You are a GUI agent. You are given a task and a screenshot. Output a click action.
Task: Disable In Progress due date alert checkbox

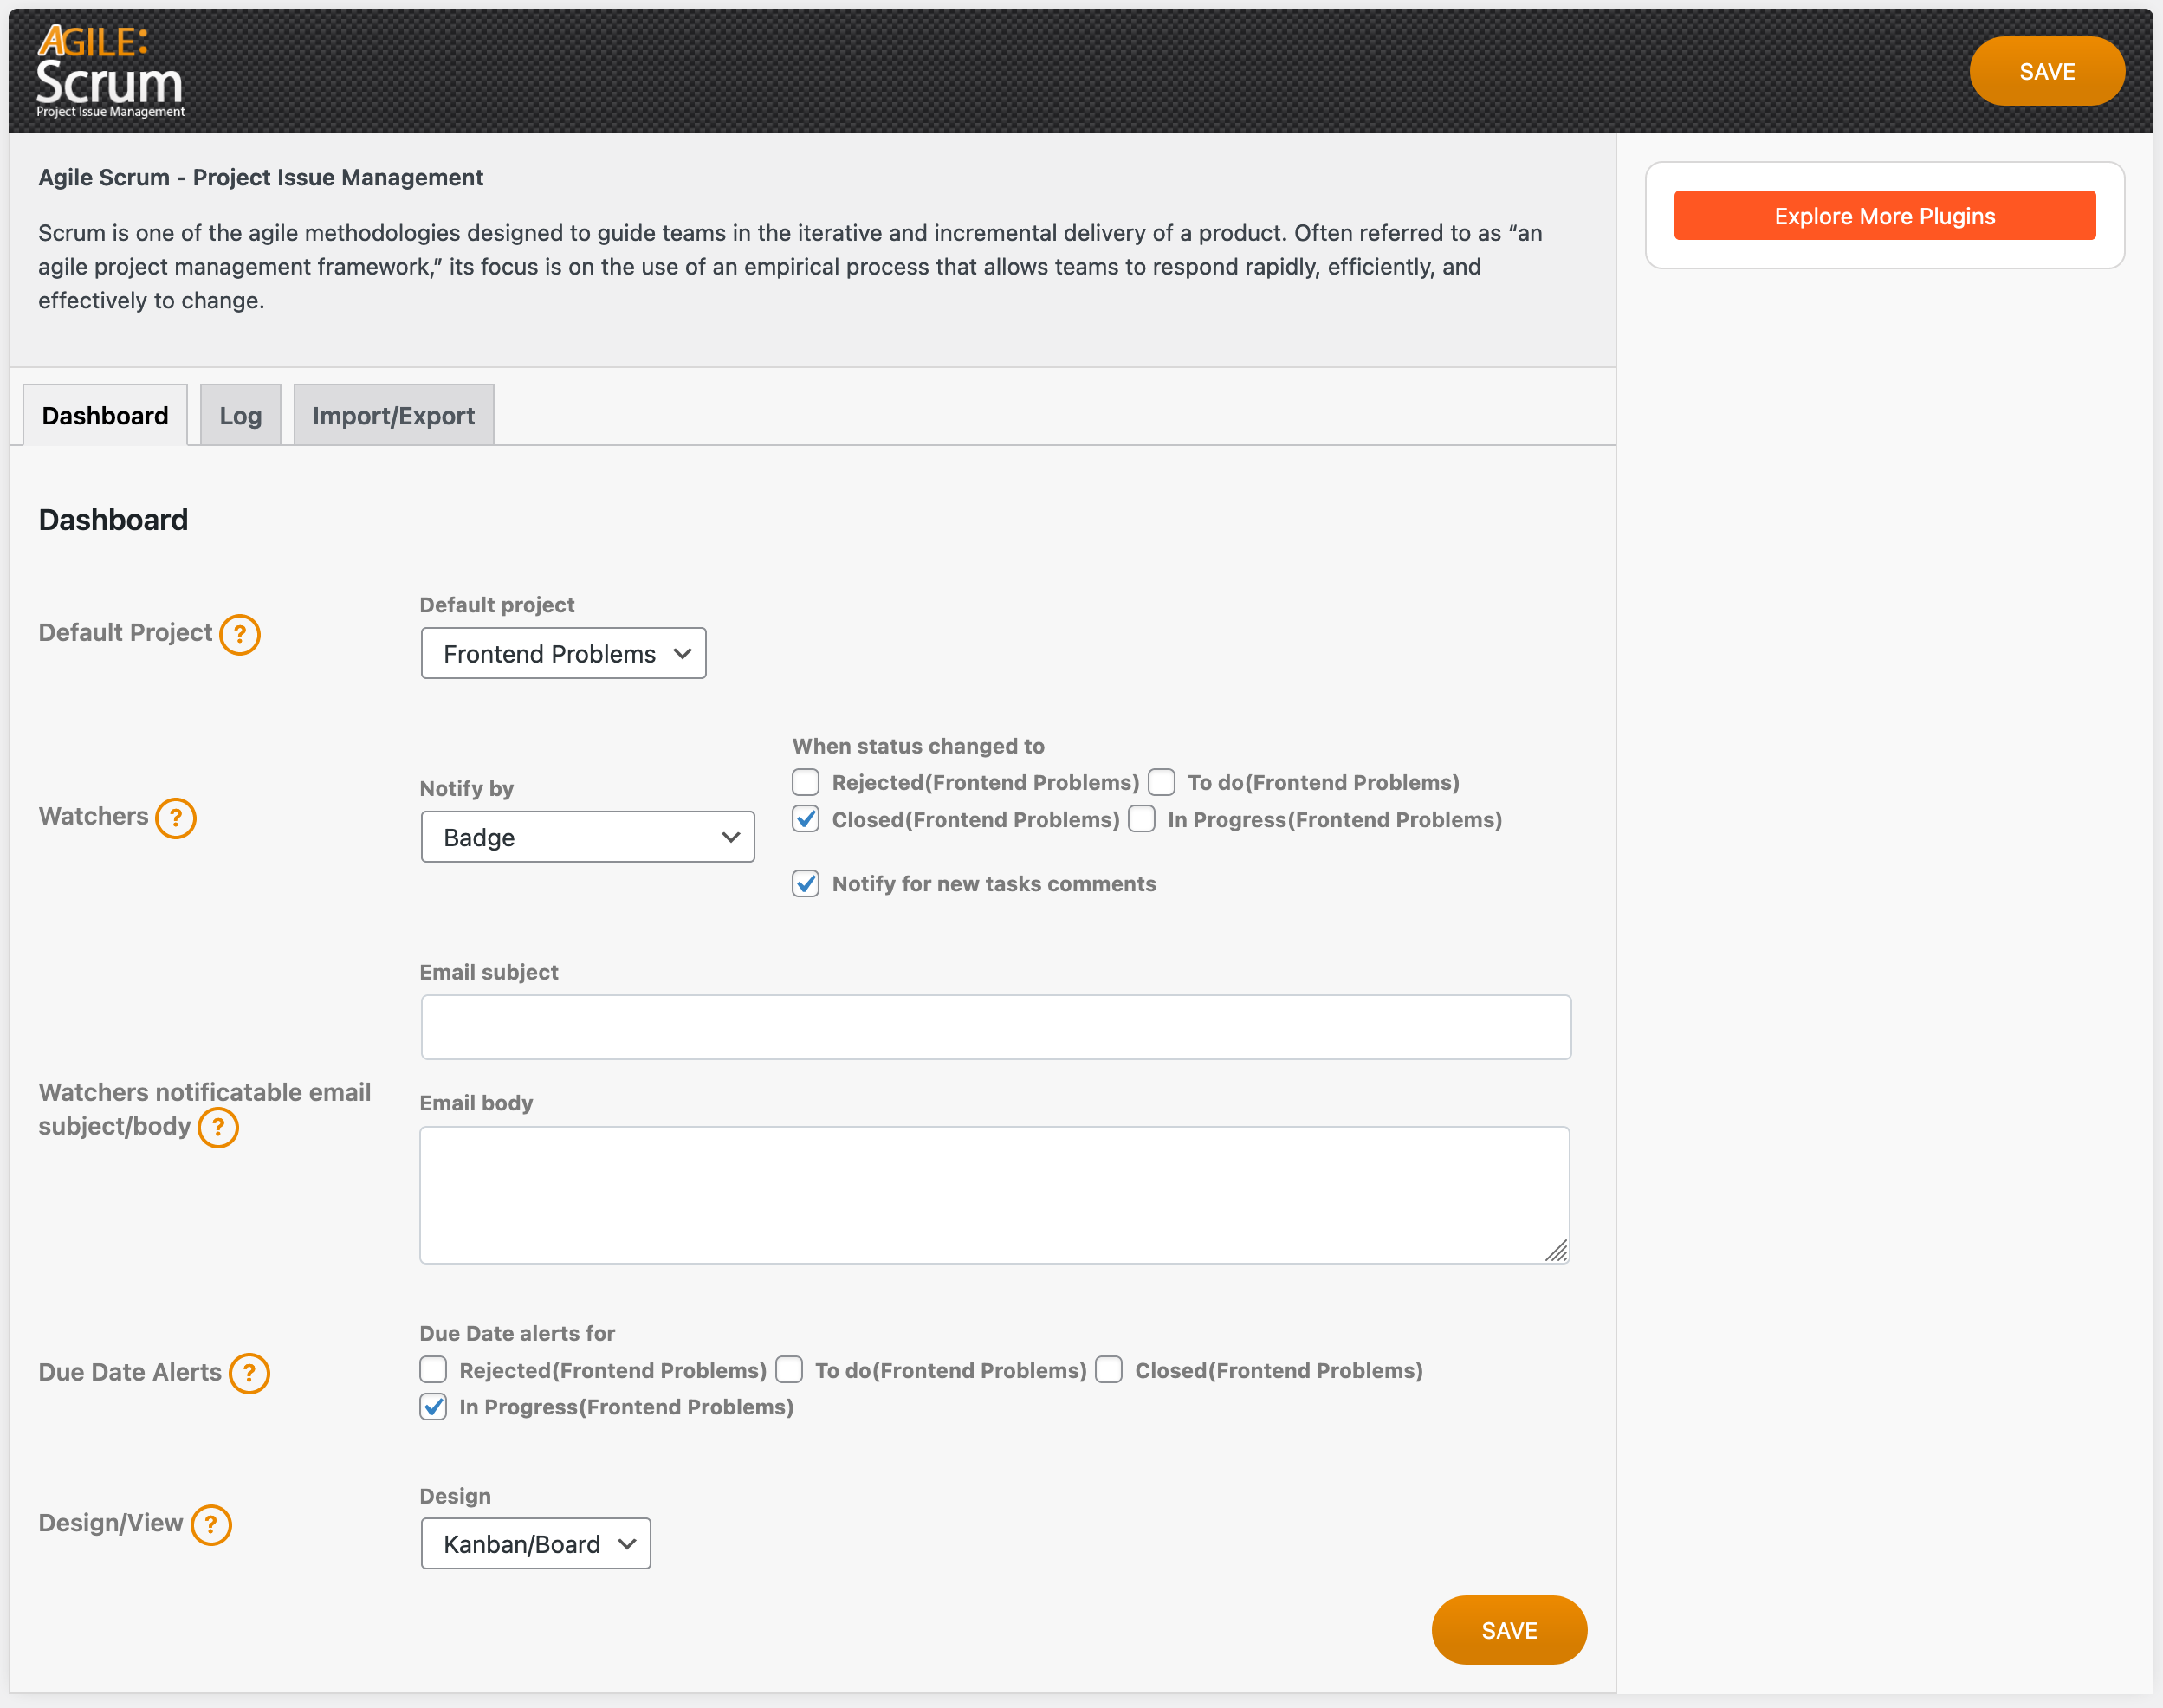point(433,1407)
